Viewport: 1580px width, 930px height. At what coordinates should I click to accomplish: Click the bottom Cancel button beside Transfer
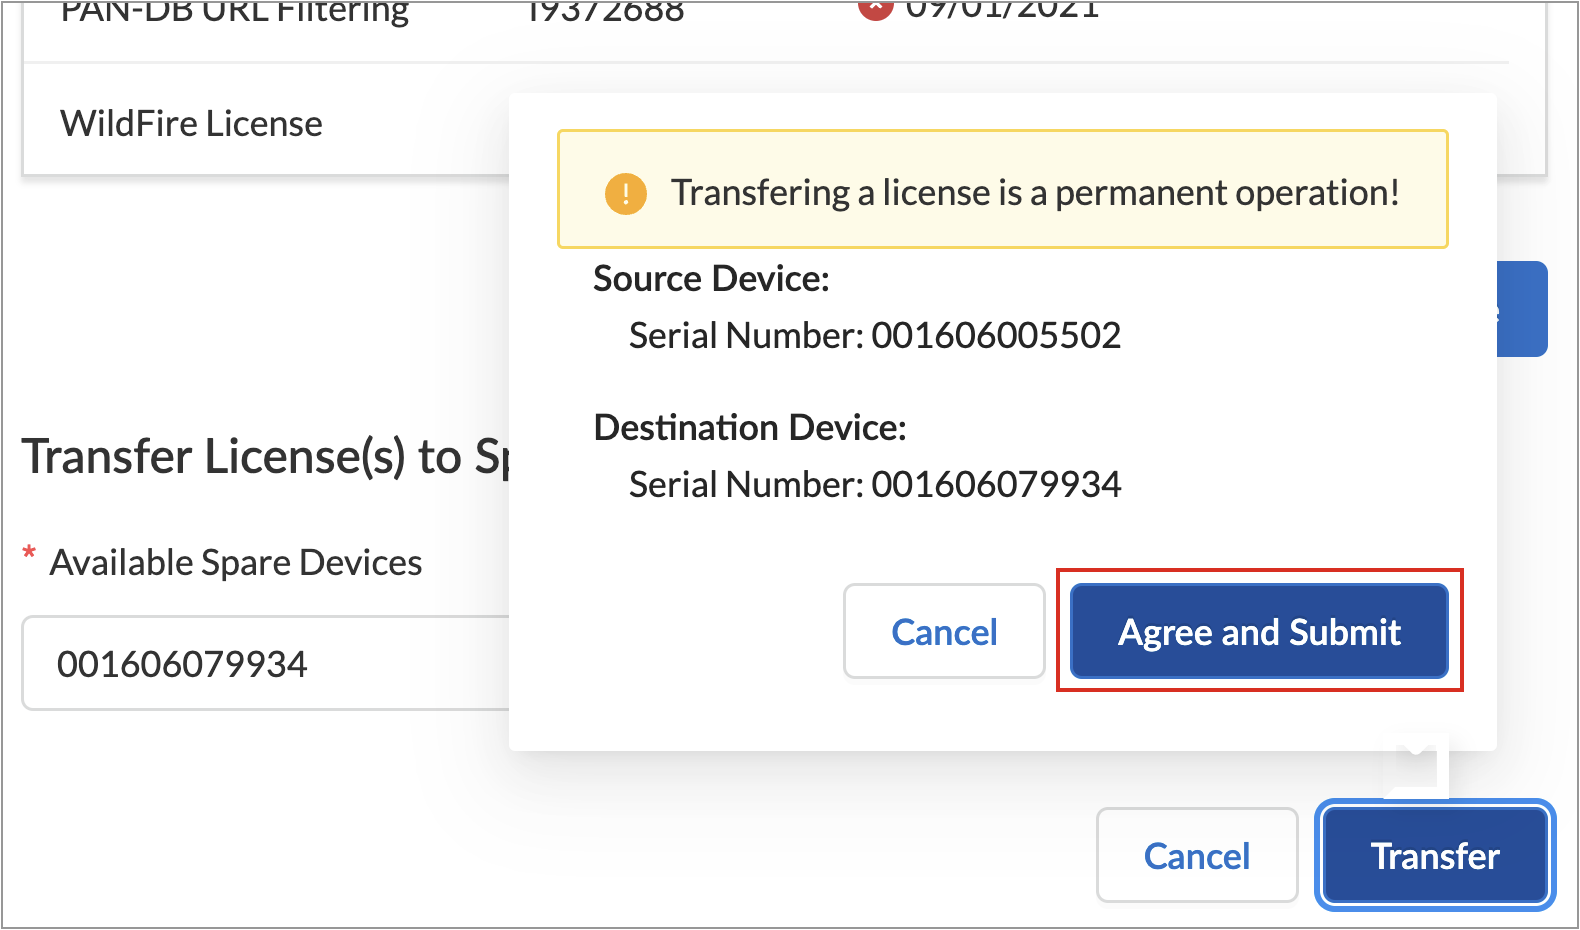click(1196, 856)
